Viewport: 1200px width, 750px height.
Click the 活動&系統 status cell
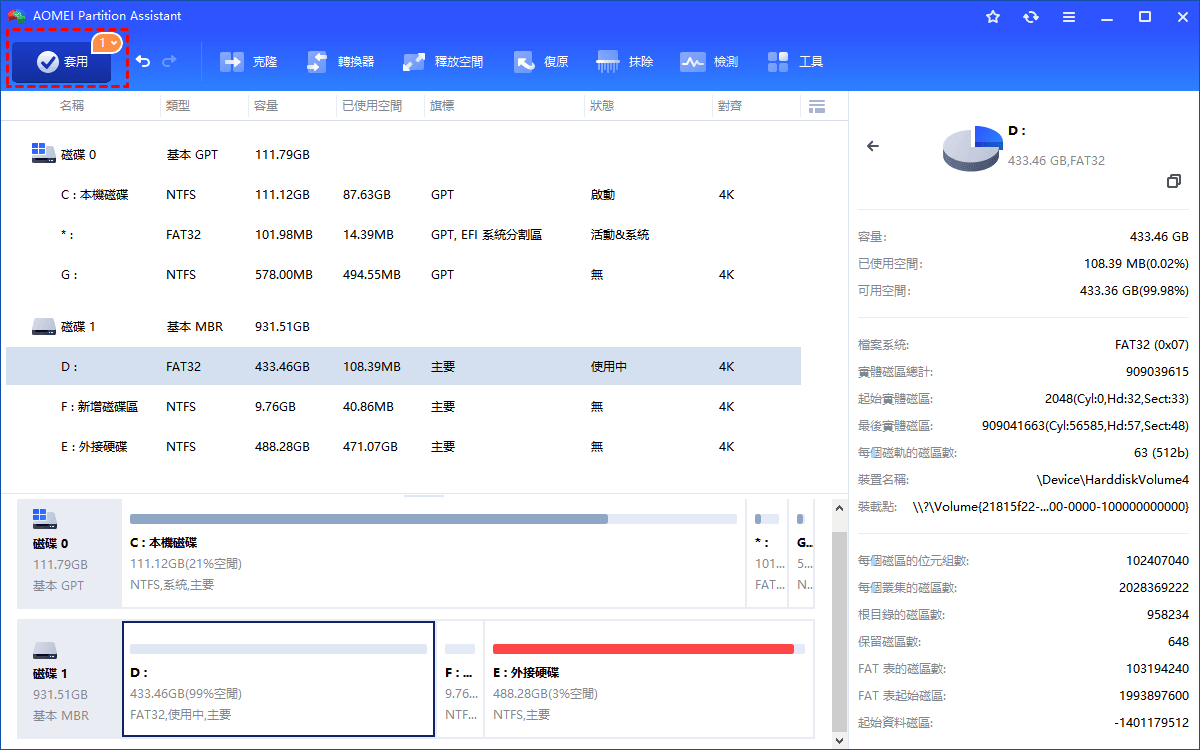(x=619, y=235)
